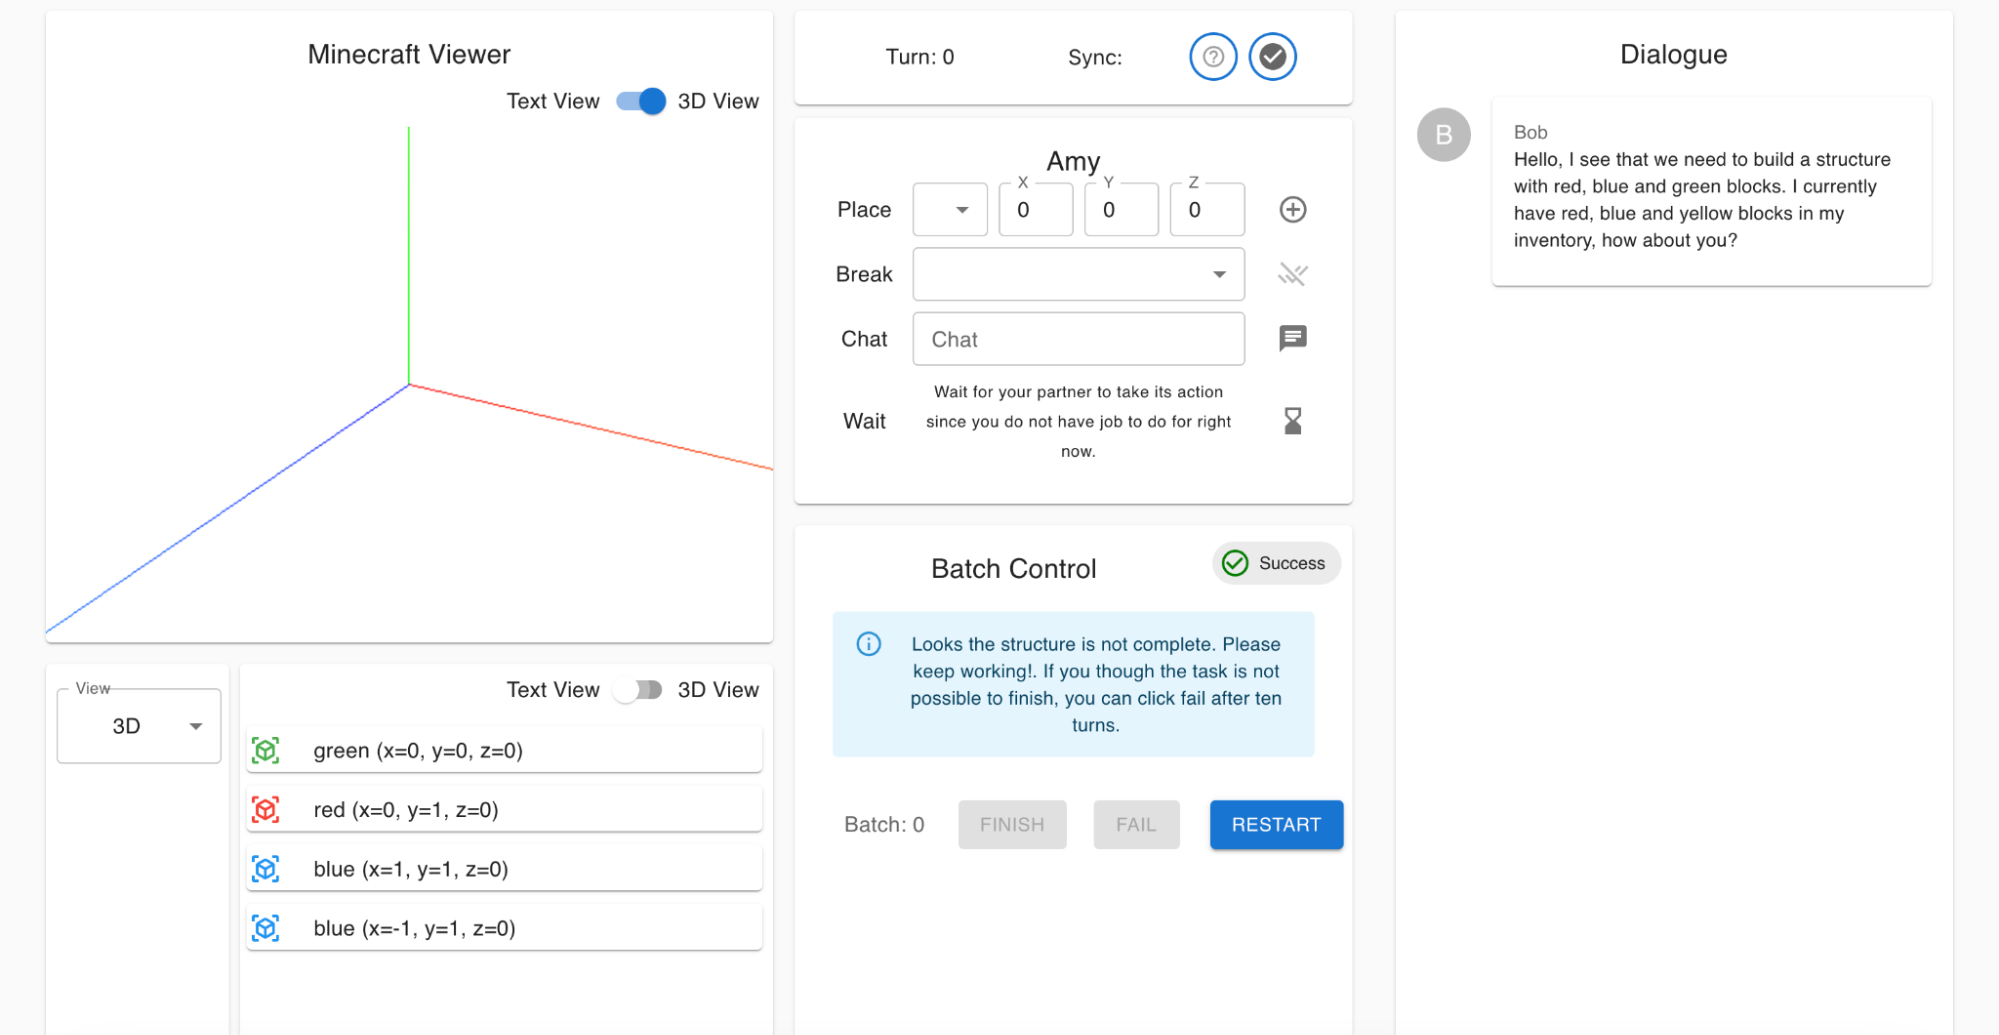The width and height of the screenshot is (1999, 1035).
Task: Click the 'Batch Control' heading
Action: (1014, 569)
